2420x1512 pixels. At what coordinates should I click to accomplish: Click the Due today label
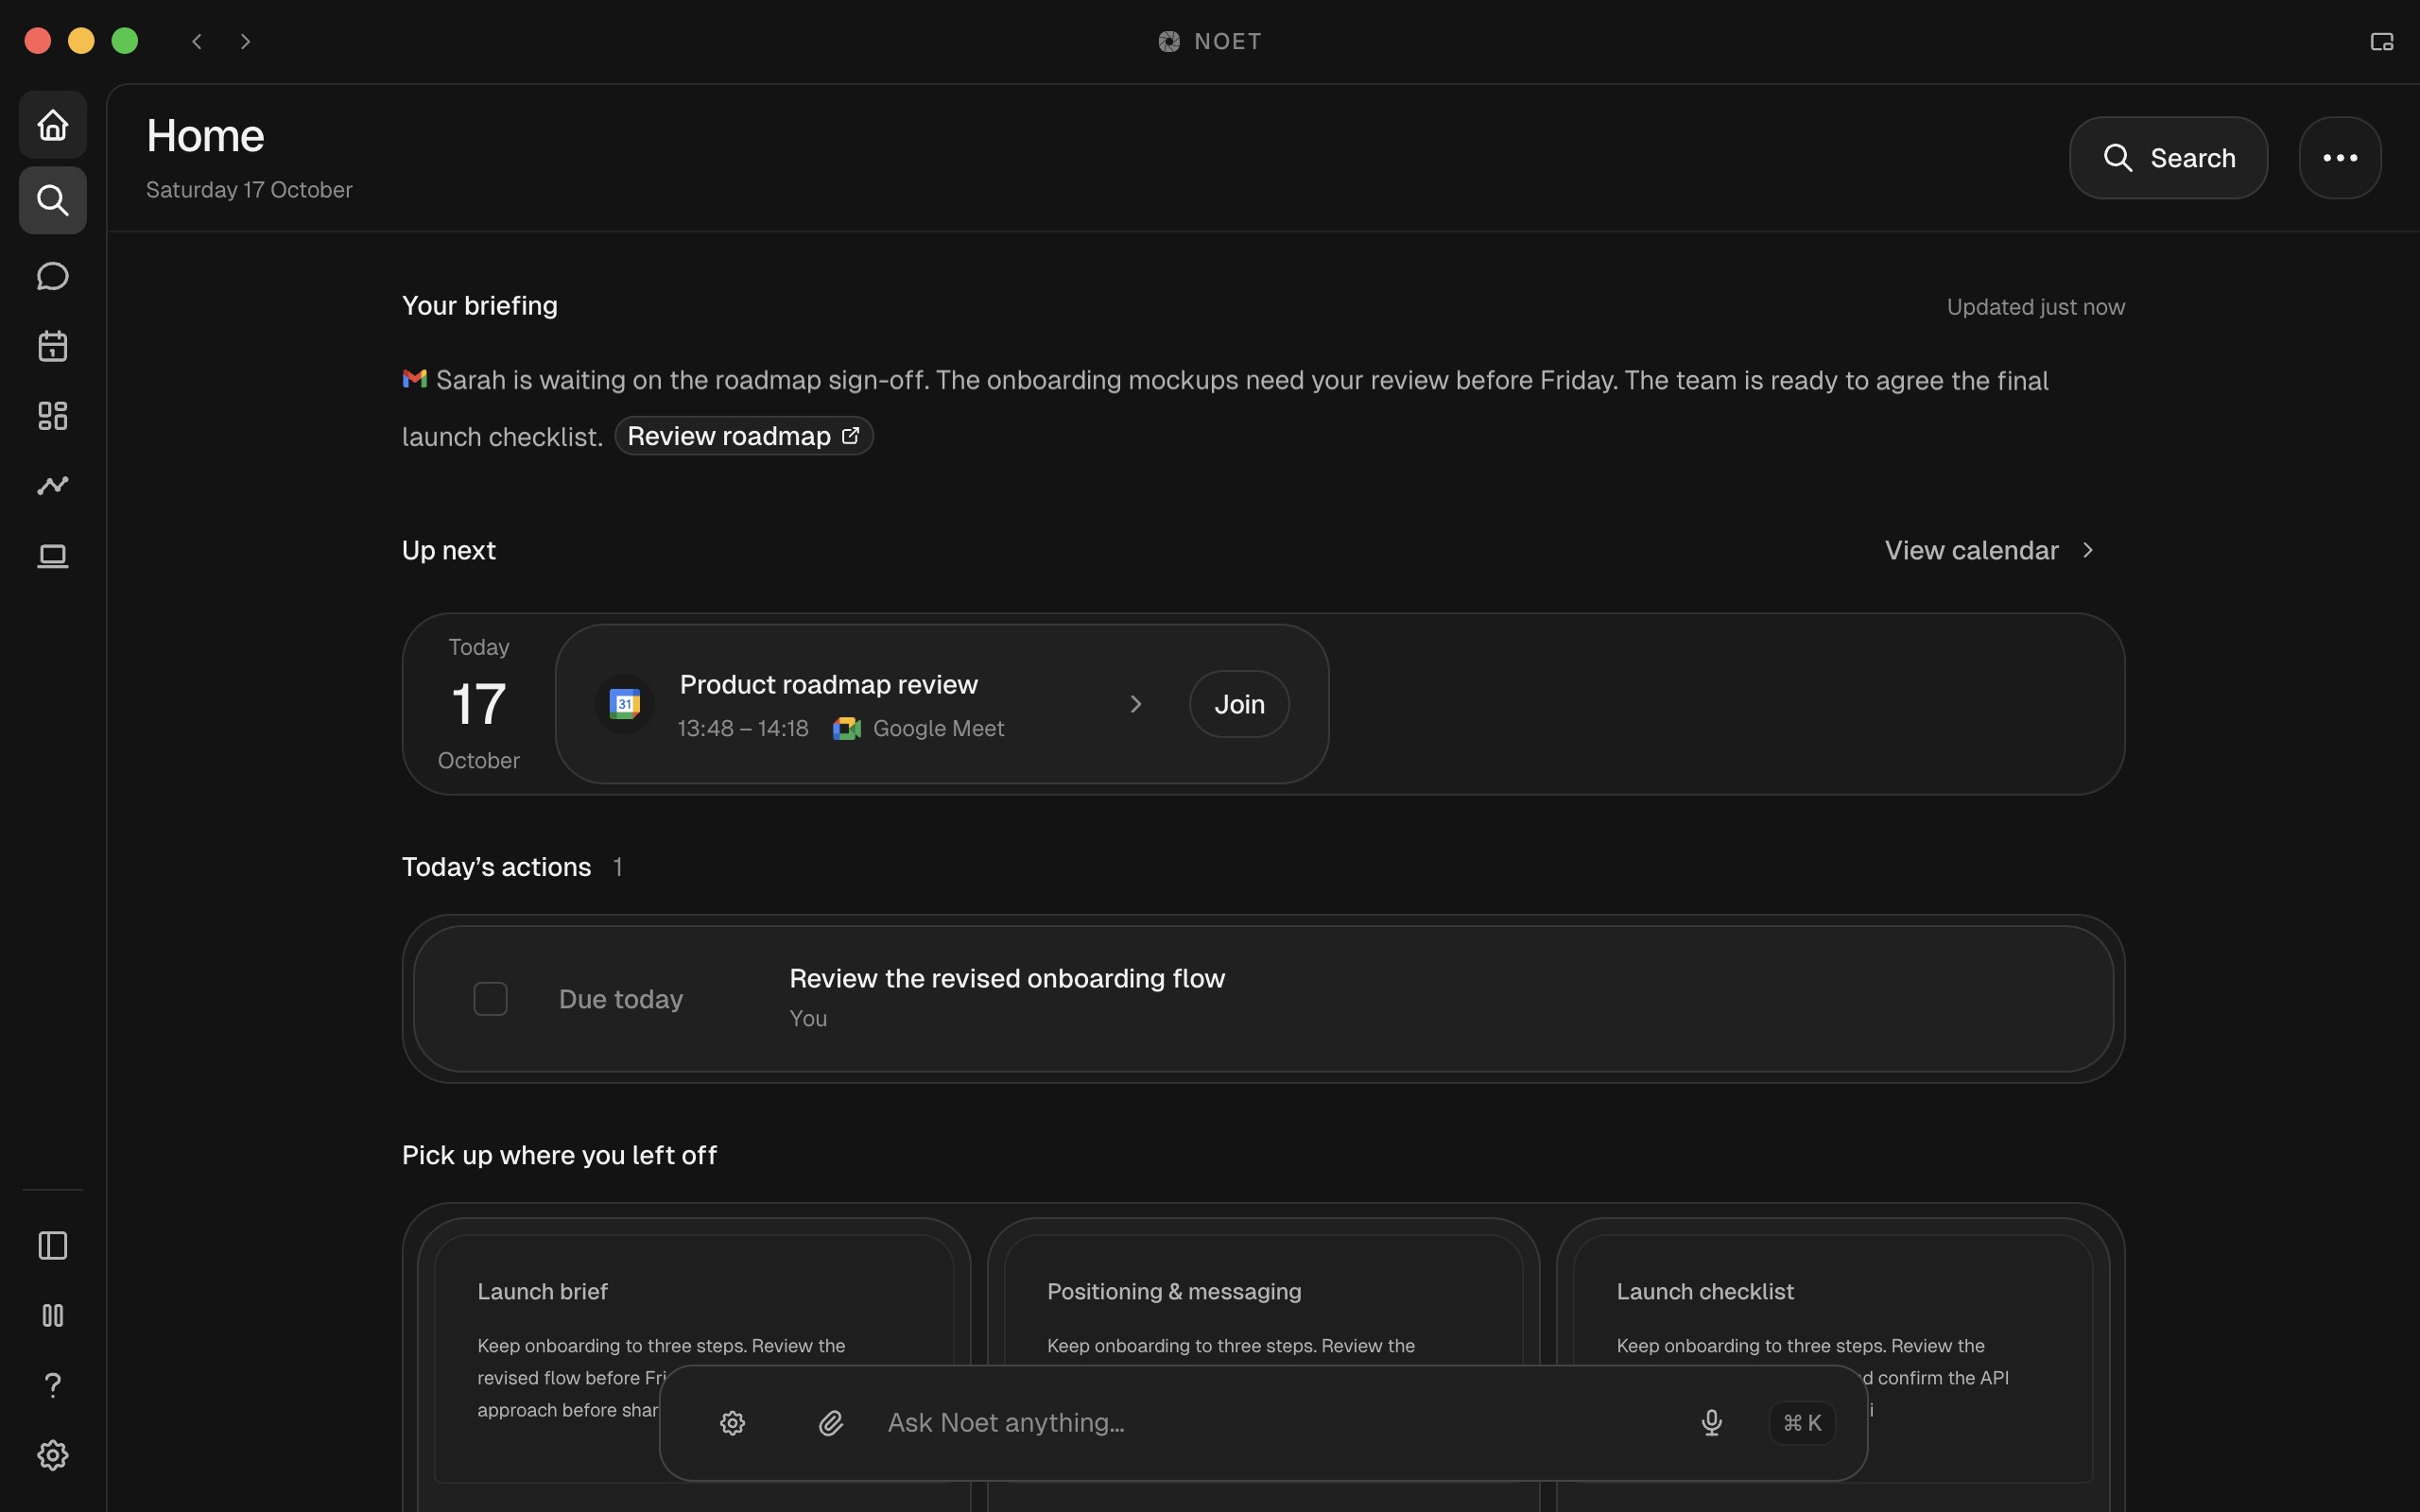coord(621,999)
